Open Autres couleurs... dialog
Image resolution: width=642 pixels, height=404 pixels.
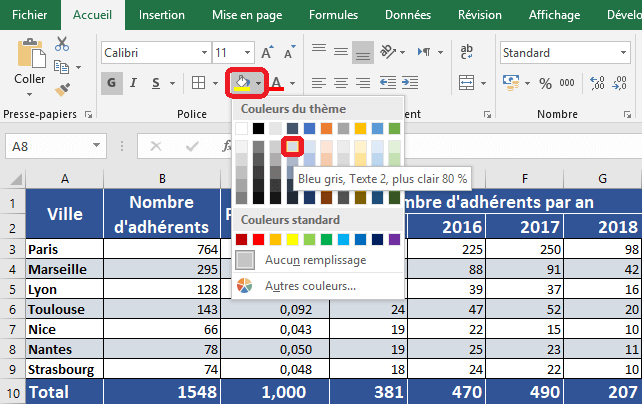pyautogui.click(x=310, y=287)
